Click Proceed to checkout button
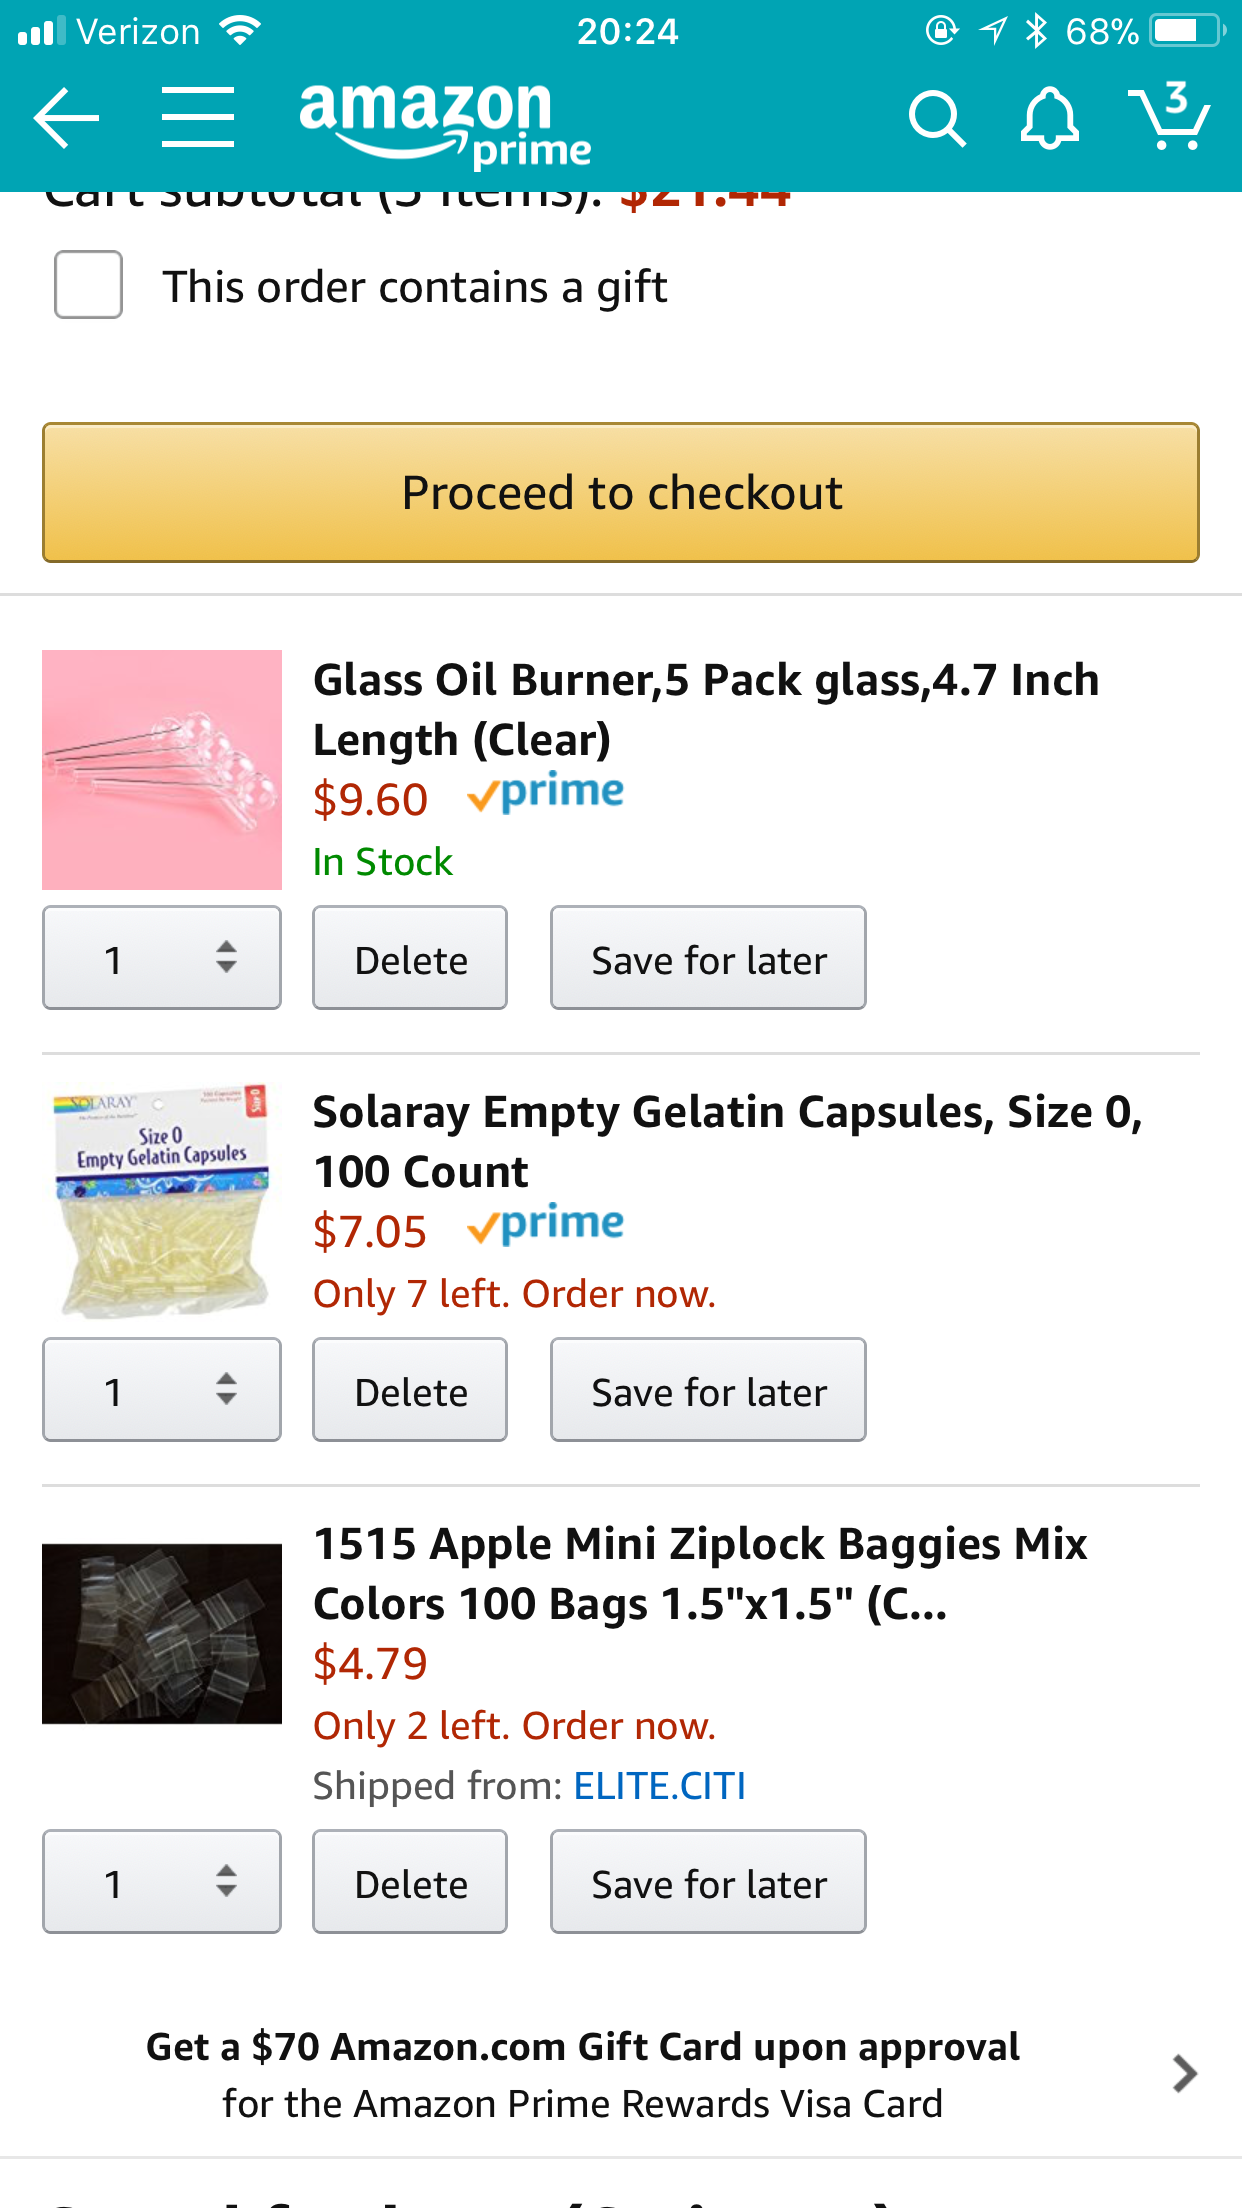This screenshot has height=2208, width=1242. (621, 493)
